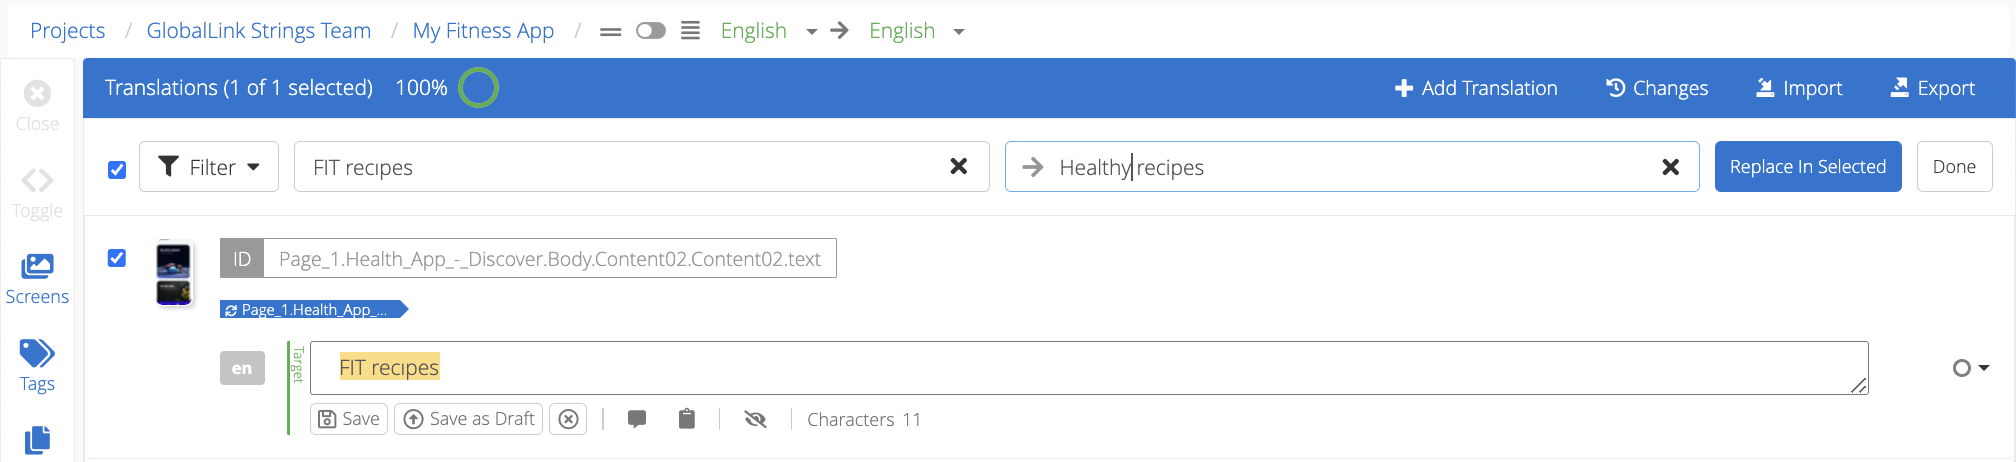Click the list view lines icon
The width and height of the screenshot is (2016, 462).
coord(690,30)
